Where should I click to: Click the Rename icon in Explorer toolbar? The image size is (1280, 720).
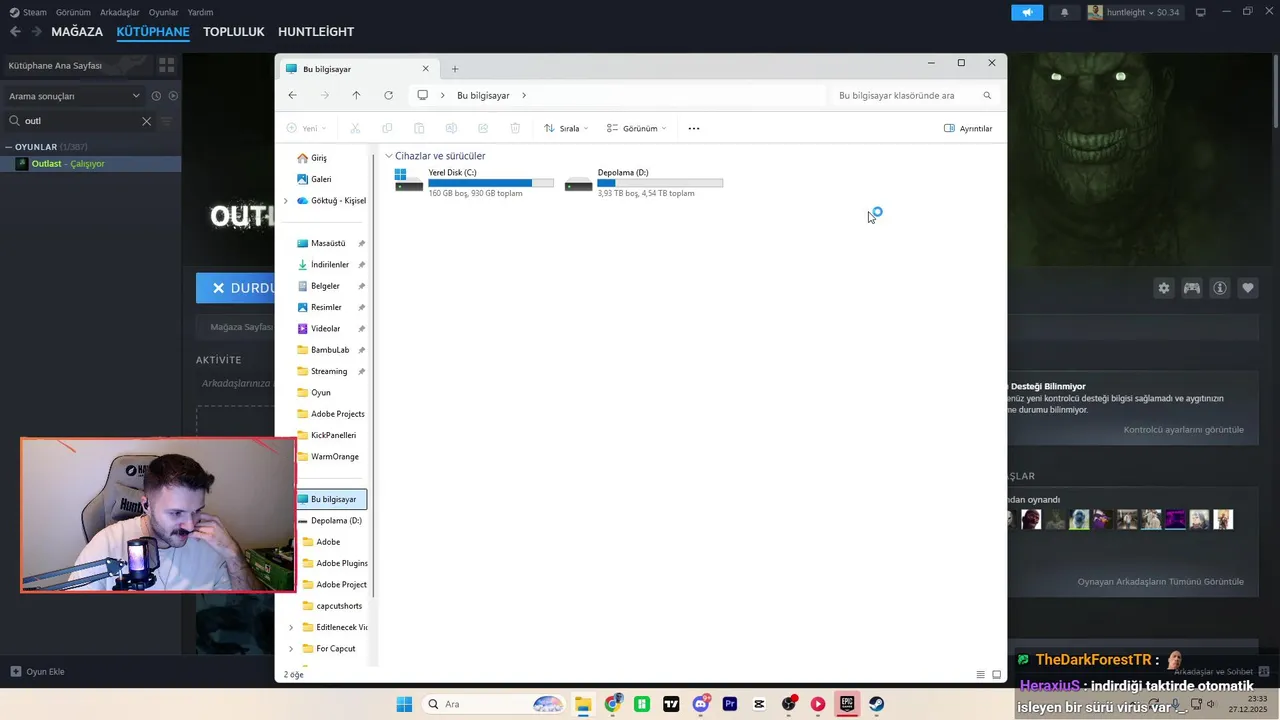pos(451,128)
